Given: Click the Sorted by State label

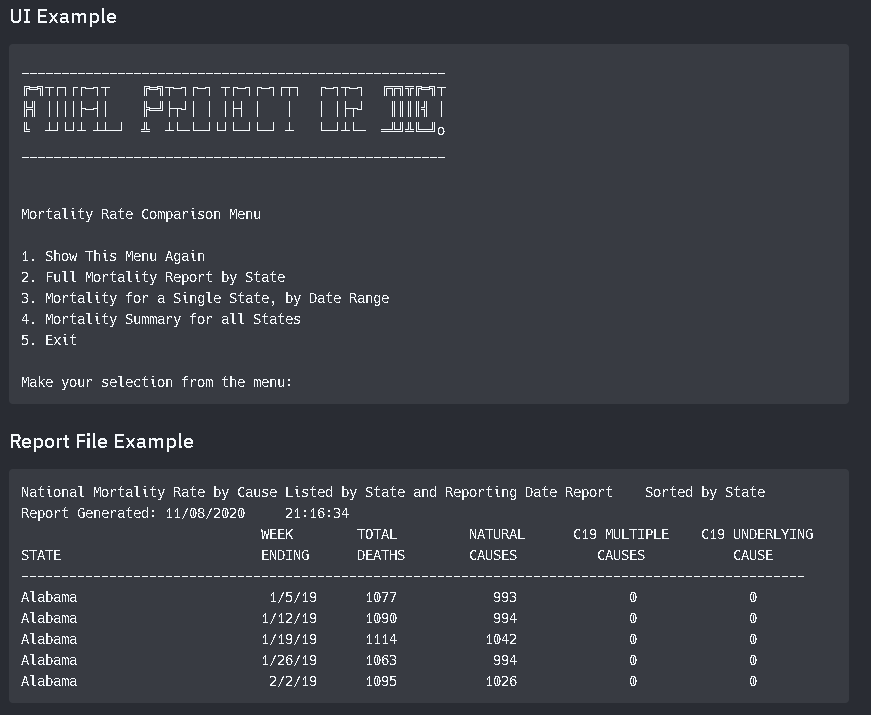Looking at the screenshot, I should (x=705, y=492).
